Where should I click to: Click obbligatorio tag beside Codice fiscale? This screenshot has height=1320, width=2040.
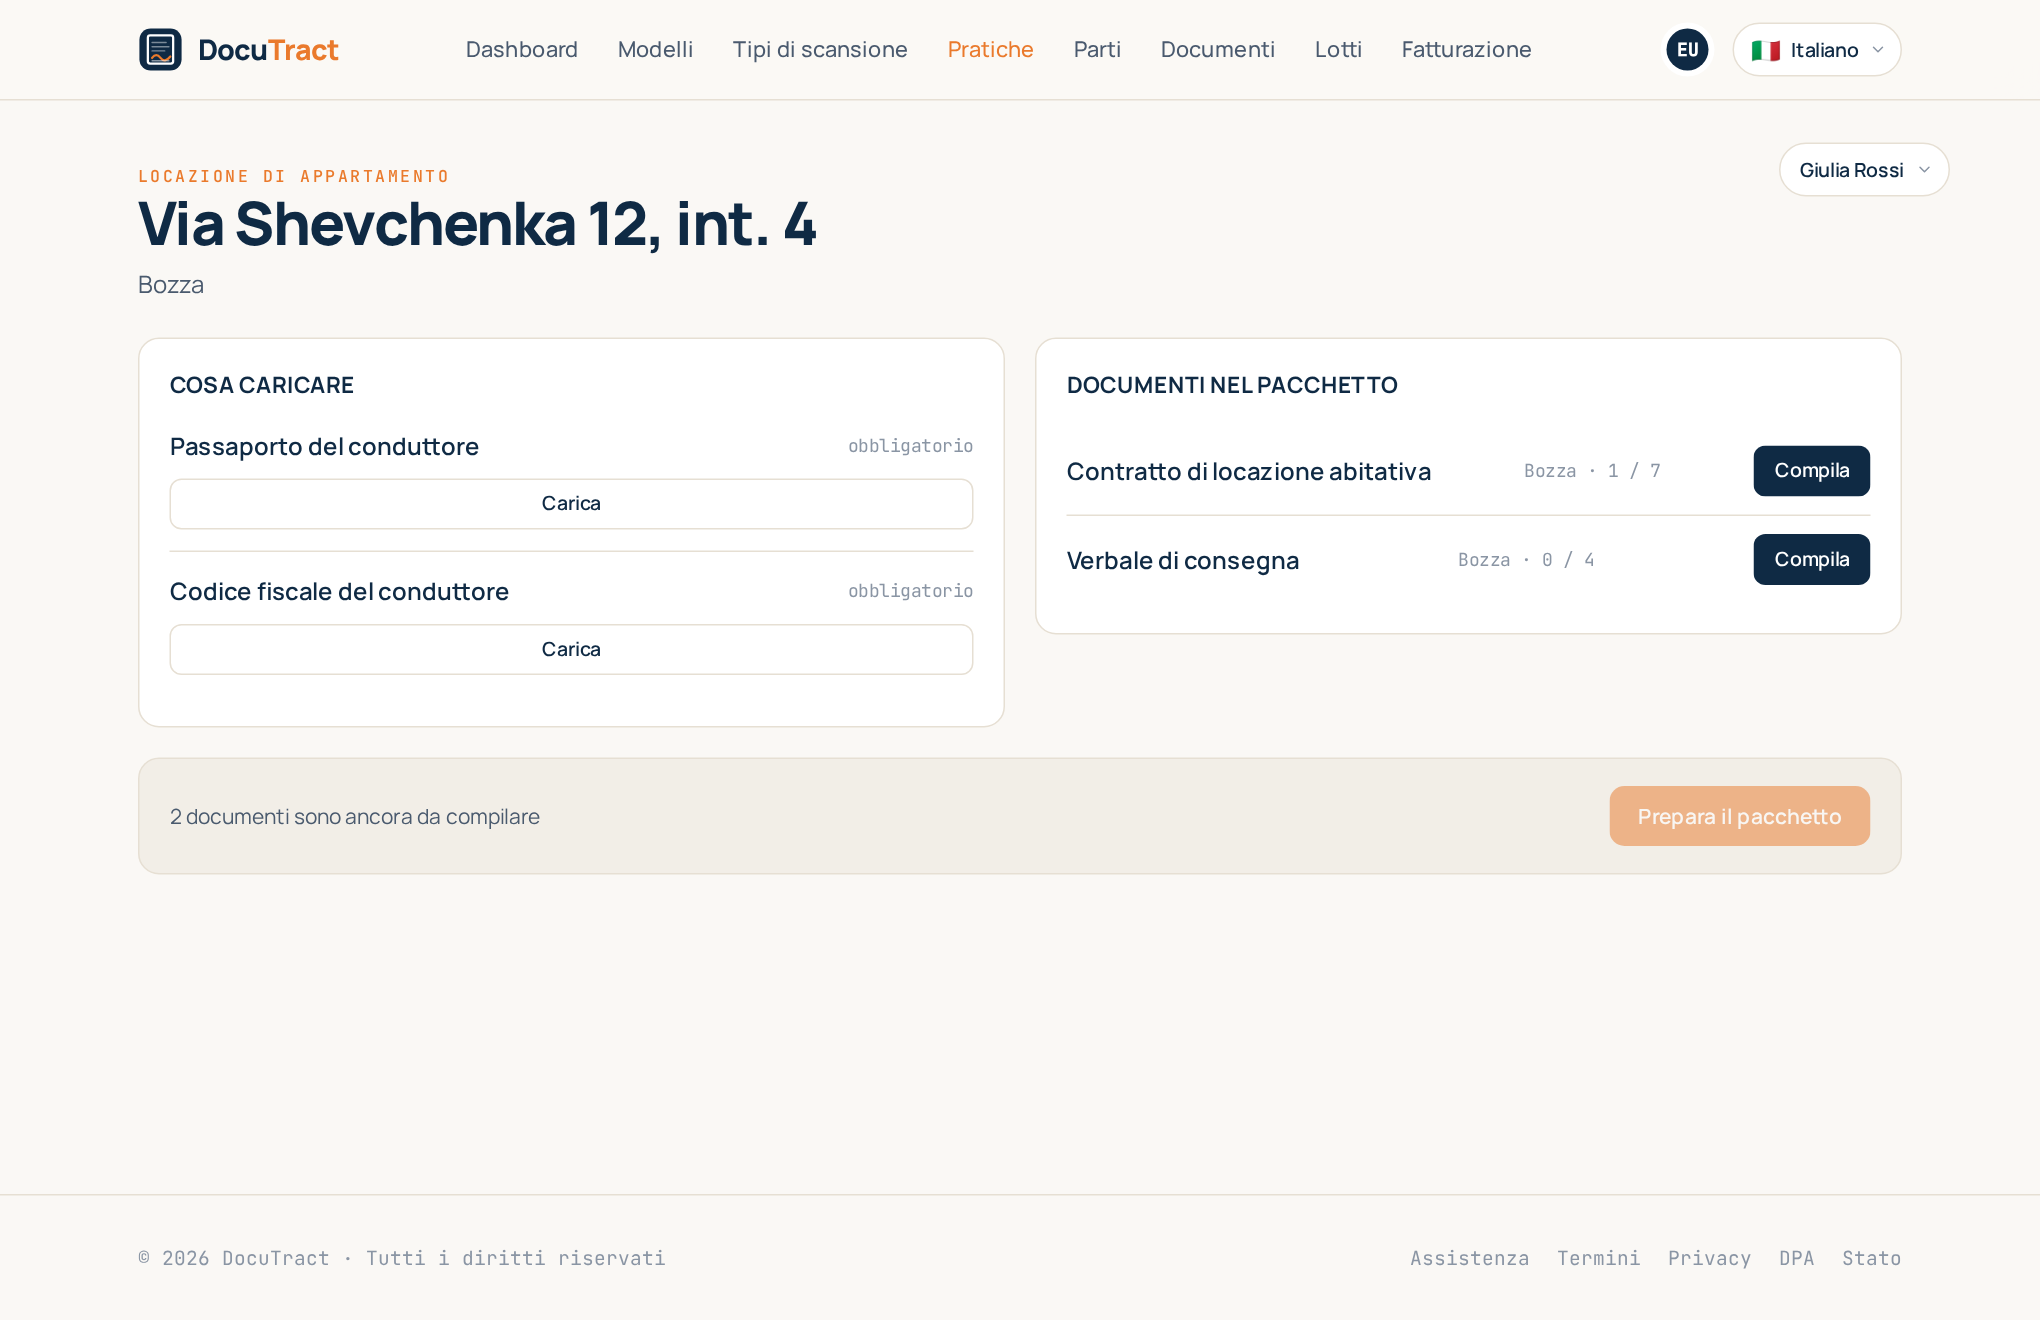(x=910, y=591)
